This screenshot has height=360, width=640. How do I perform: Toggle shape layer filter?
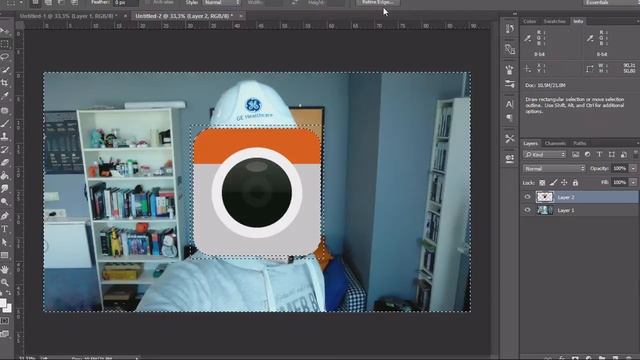click(x=611, y=154)
